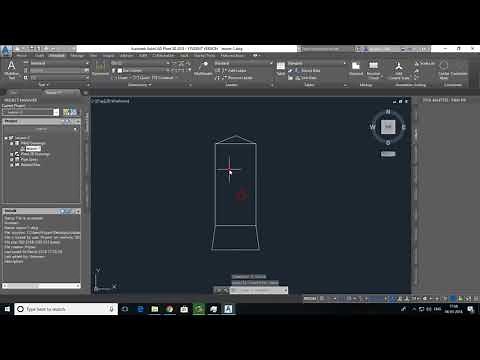Click the command line customize icon
Image resolution: width=480 pixels, height=360 pixels.
(x=225, y=290)
